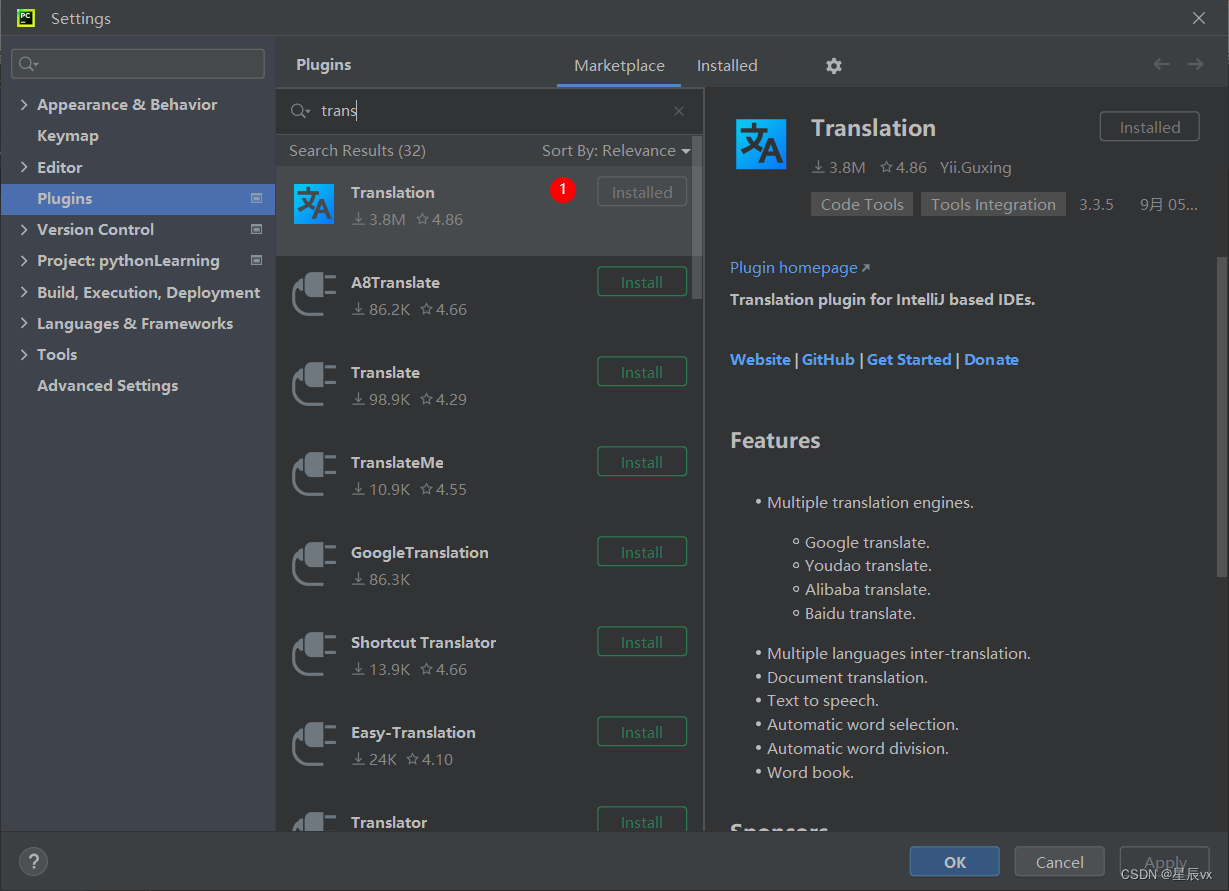Expand Project: pythonLearning section
1229x891 pixels.
point(24,260)
